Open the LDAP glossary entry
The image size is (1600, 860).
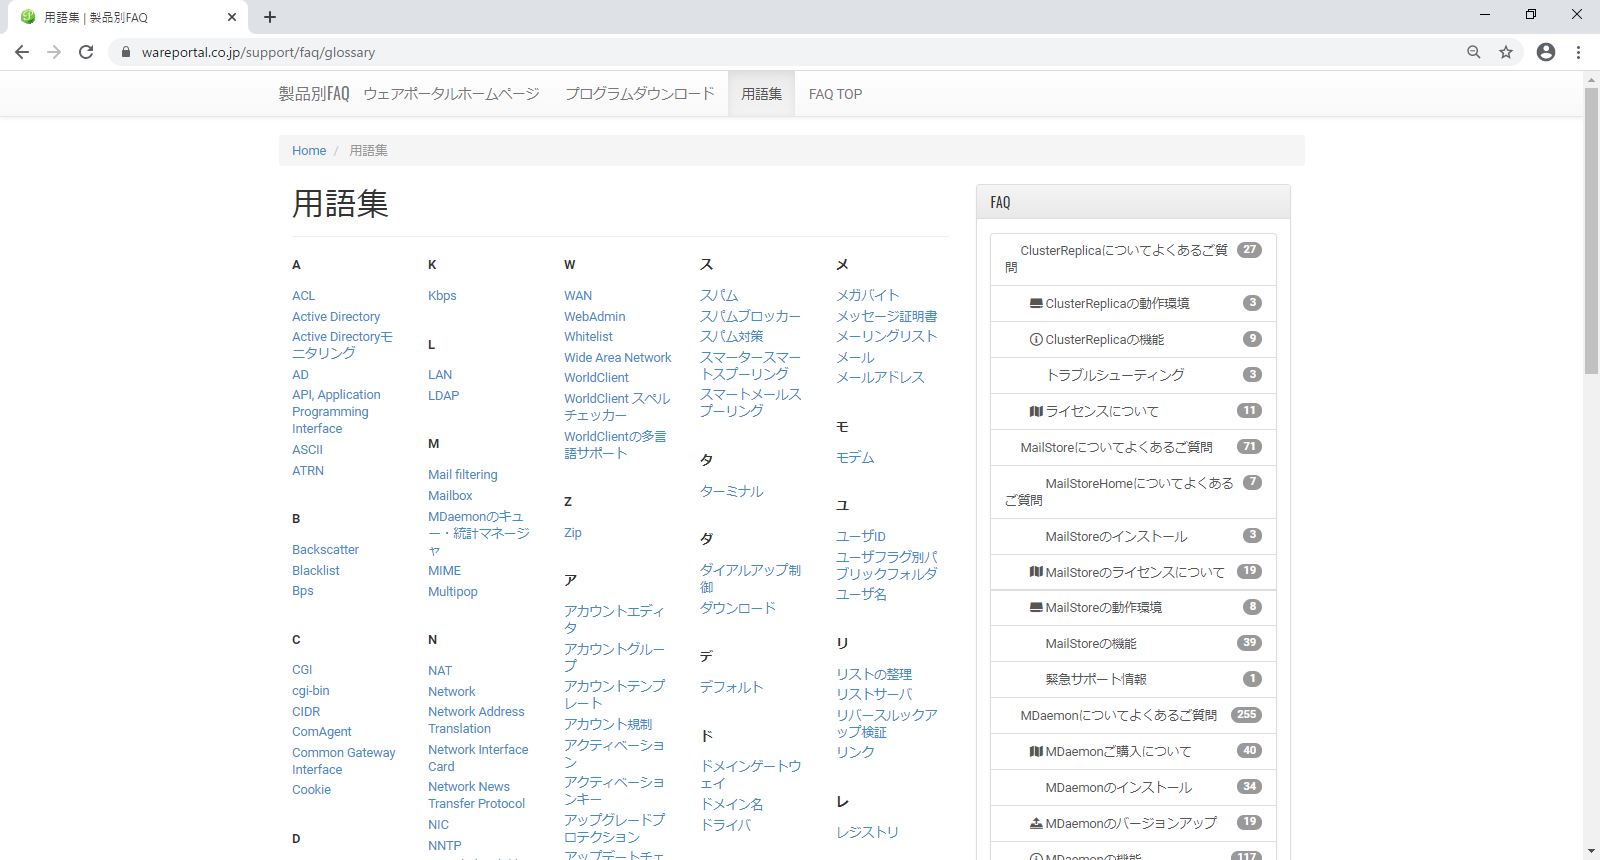pos(443,395)
